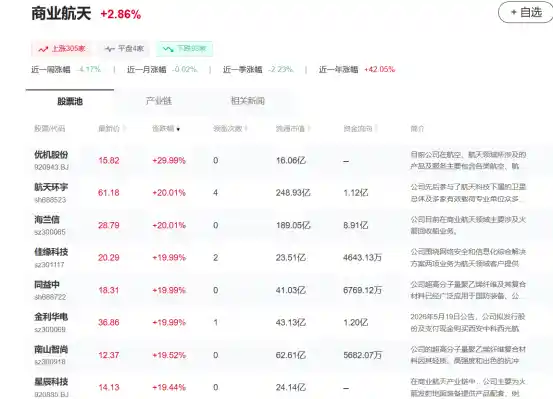Filter by 上涨305家 rising stocks tag
Screen dimensions: 554x400
(62, 49)
